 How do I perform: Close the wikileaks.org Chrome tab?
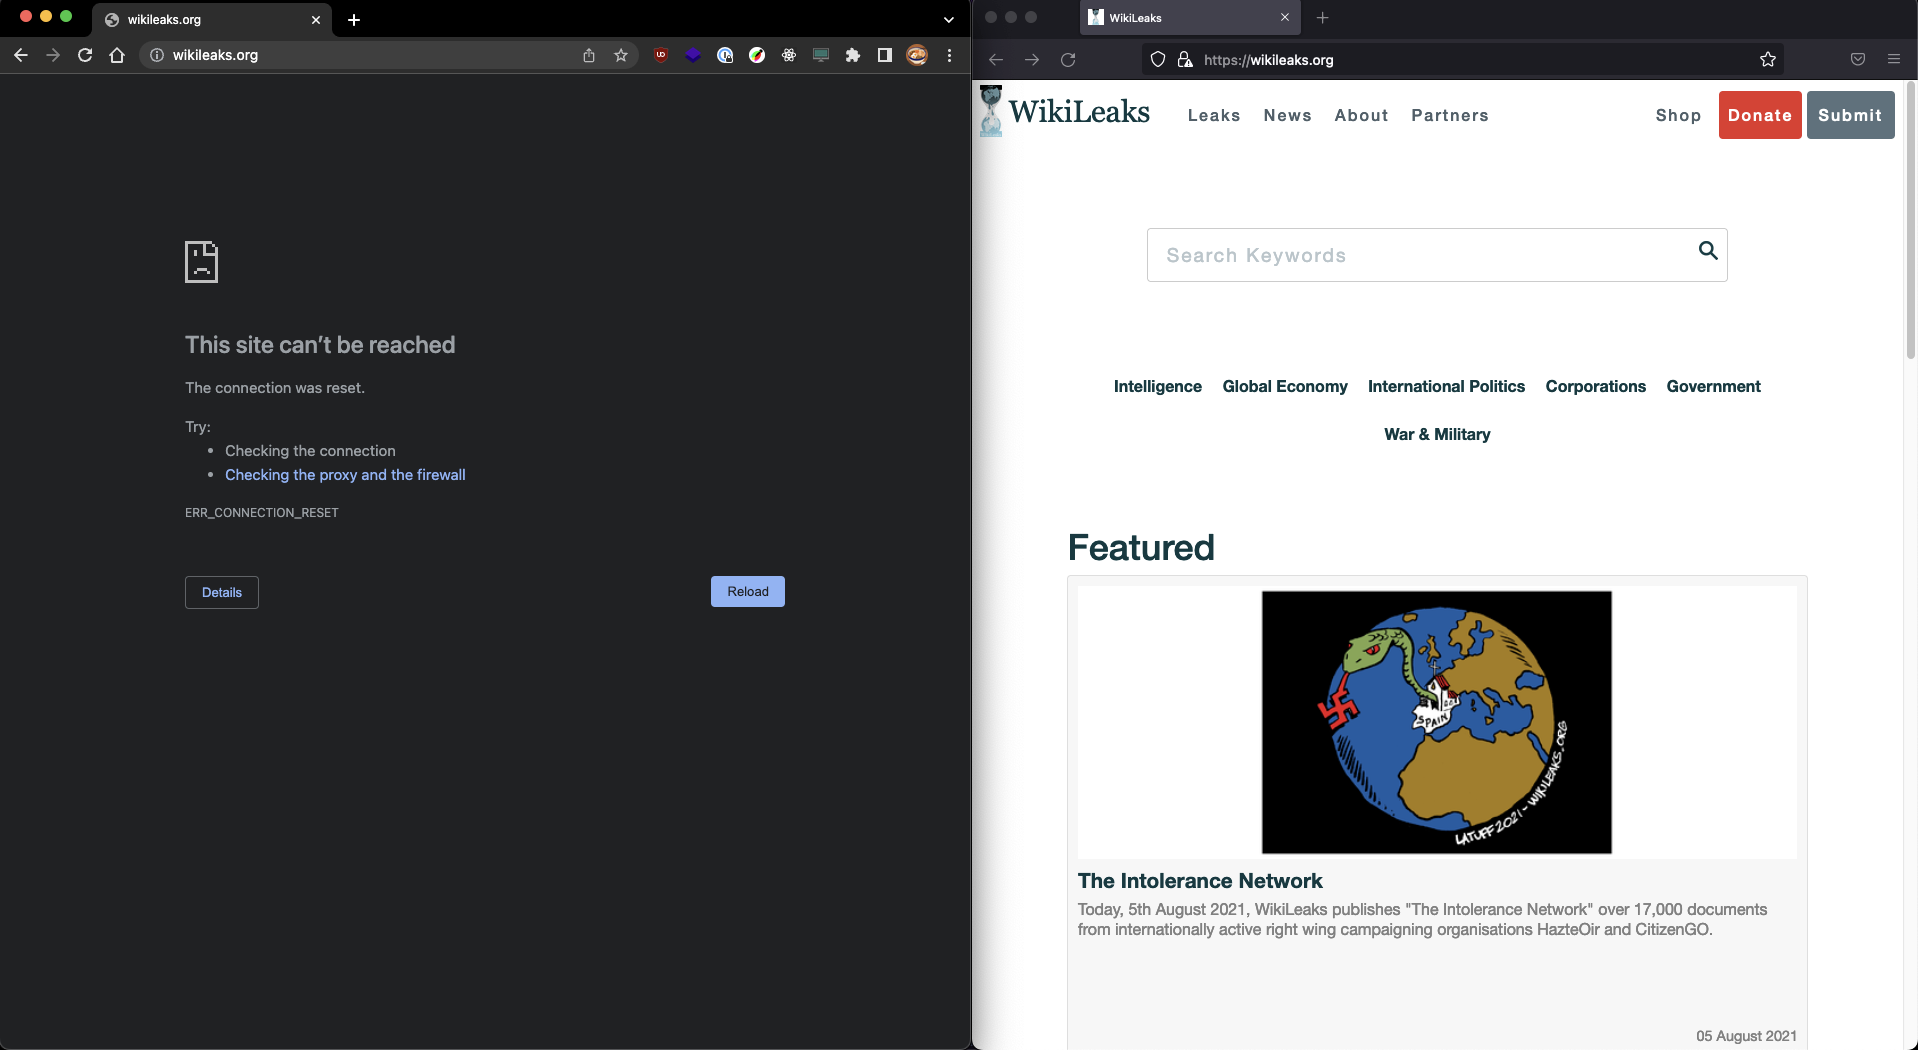point(316,20)
